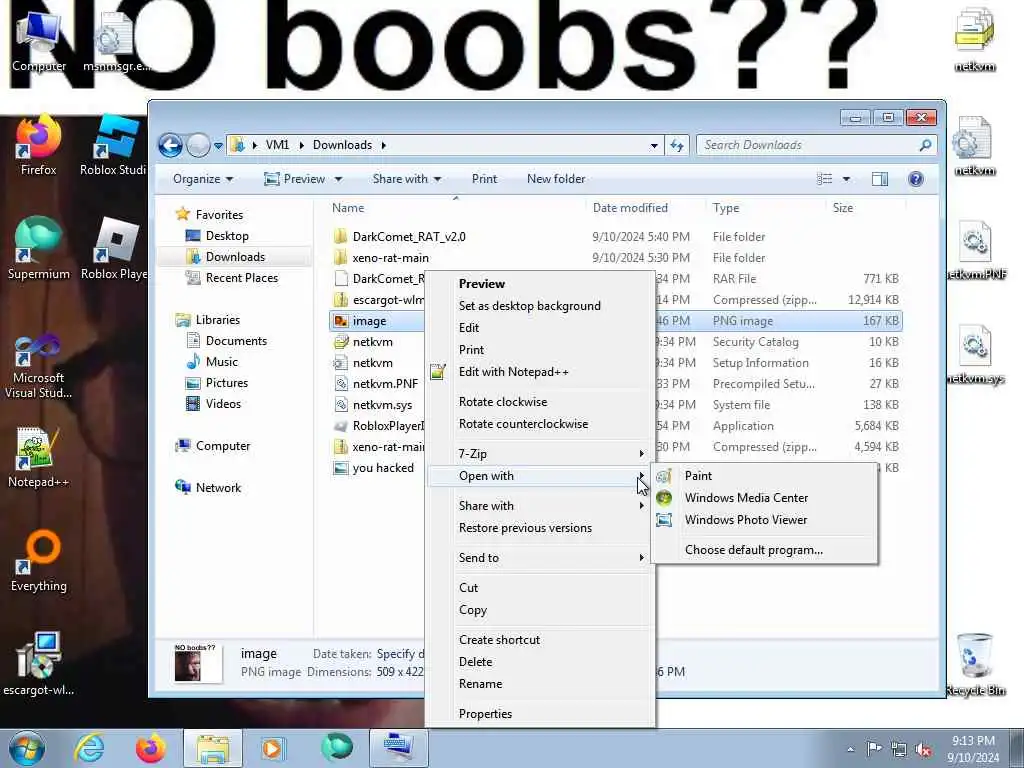1024x768 pixels.
Task: Select netkvm.PNF desktop file icon
Action: pyautogui.click(x=975, y=250)
